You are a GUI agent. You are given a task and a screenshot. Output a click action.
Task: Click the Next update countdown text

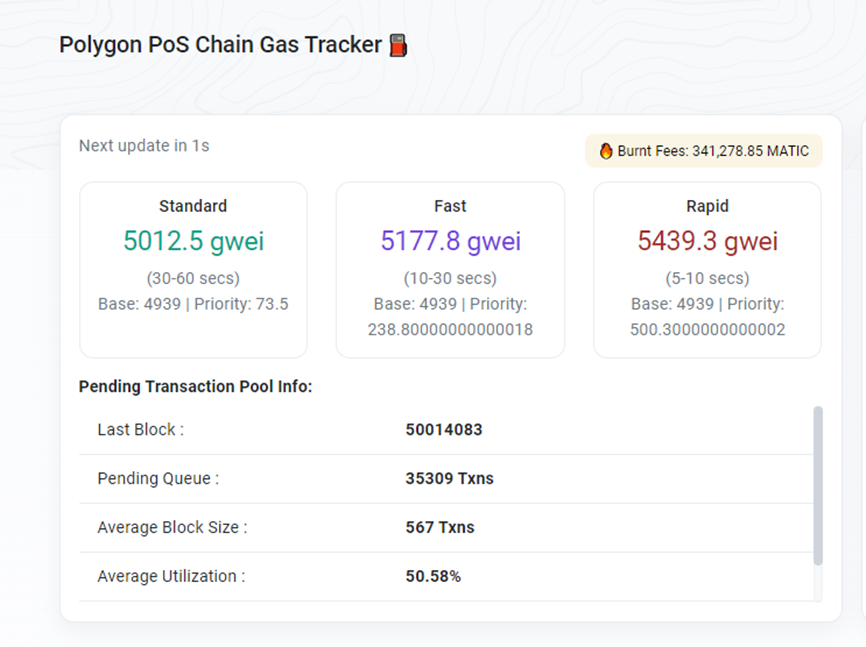coord(144,146)
